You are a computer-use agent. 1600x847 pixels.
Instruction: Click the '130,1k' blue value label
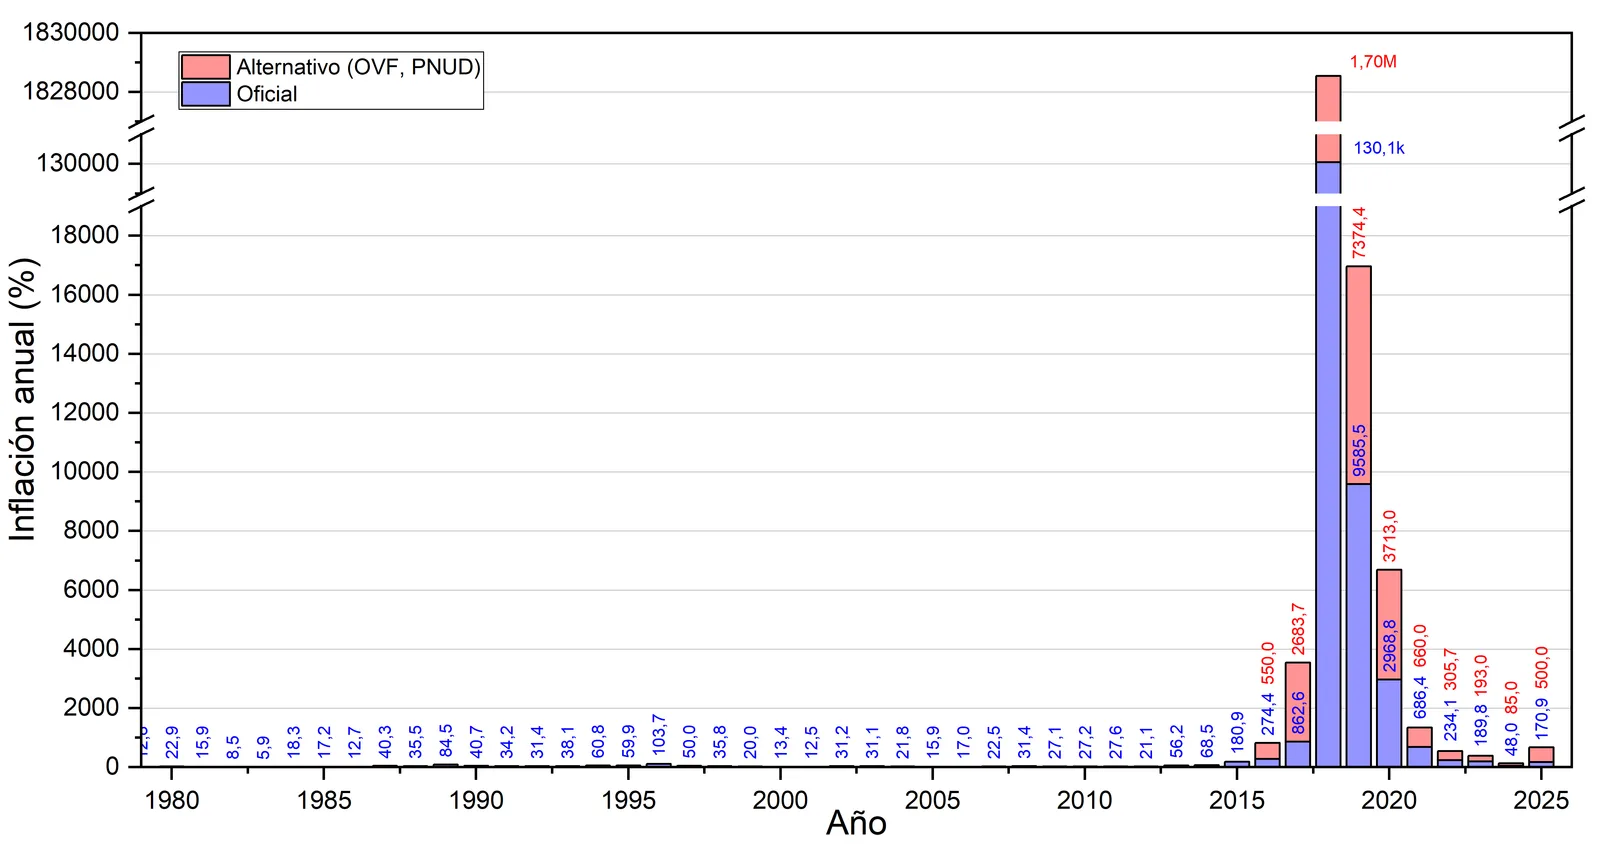coord(1379,148)
